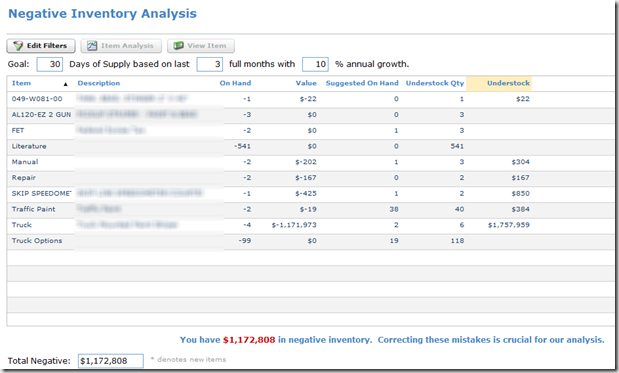Click the Item Analysis button label

(x=127, y=46)
